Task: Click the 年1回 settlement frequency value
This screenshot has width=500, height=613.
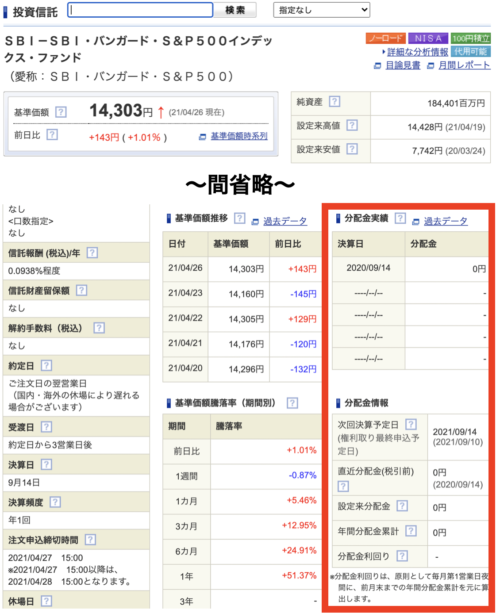Action: coord(19,520)
